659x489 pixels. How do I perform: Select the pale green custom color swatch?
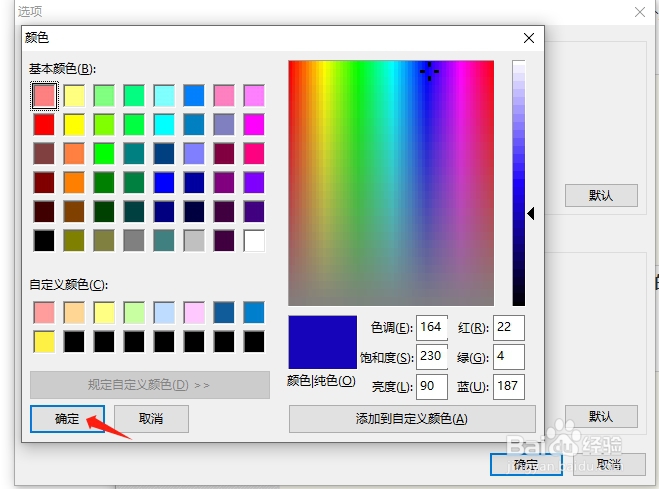pos(134,313)
